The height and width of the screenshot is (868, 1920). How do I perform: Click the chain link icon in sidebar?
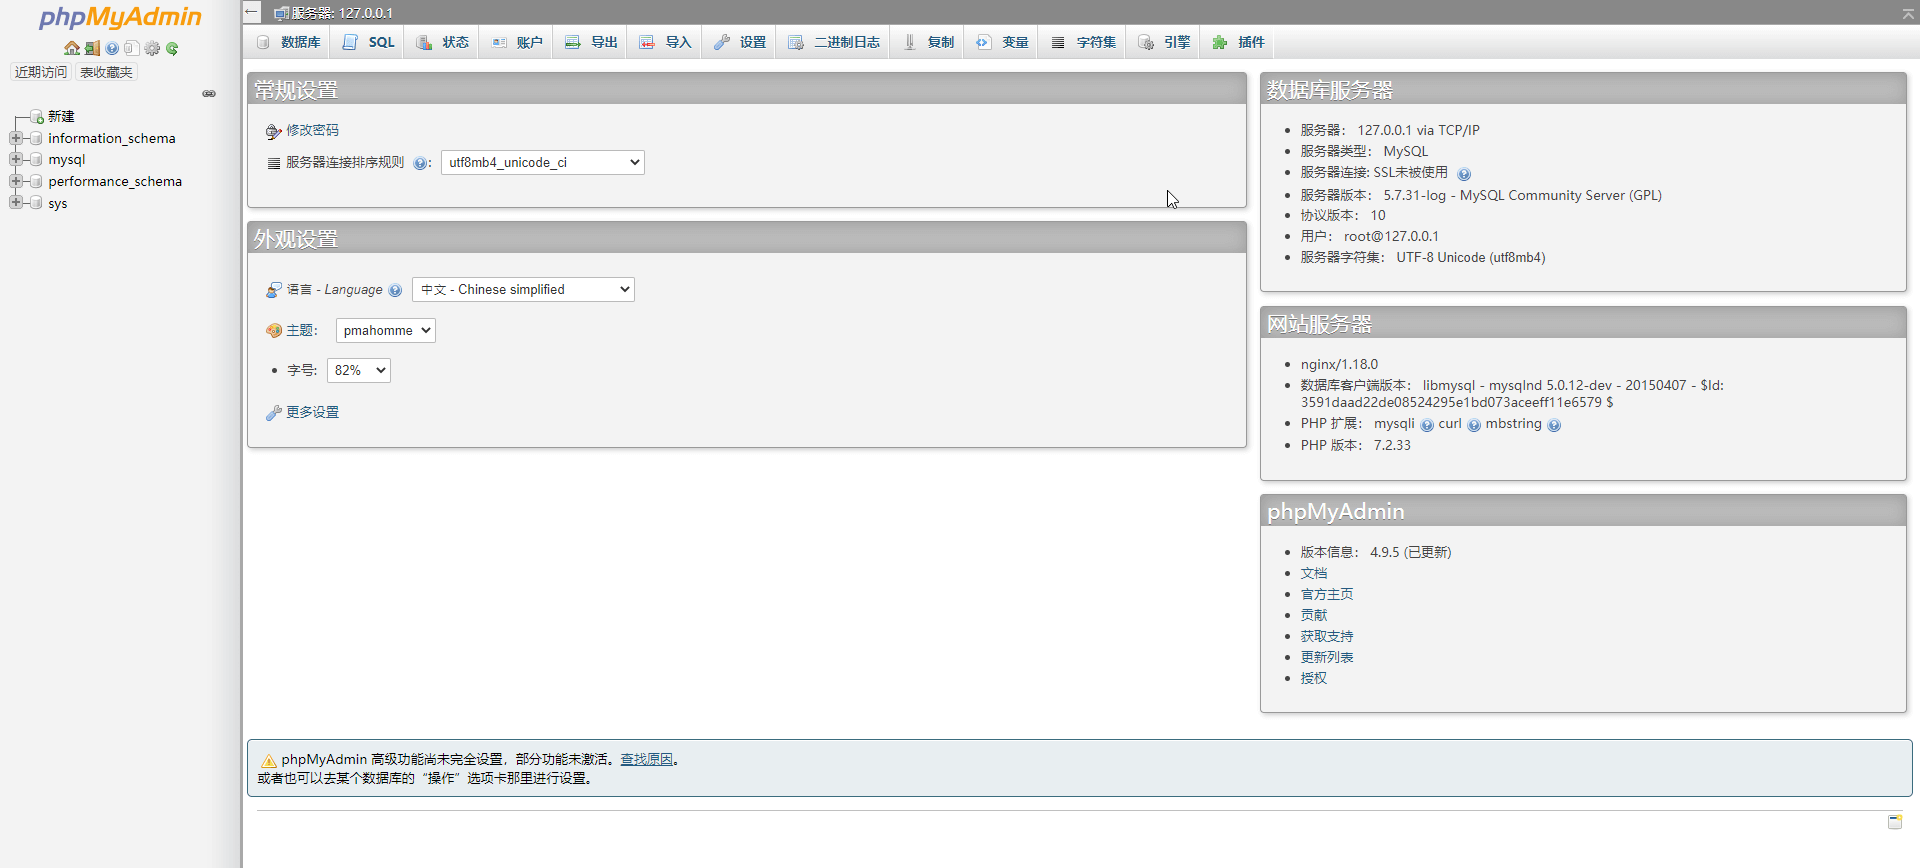[209, 94]
